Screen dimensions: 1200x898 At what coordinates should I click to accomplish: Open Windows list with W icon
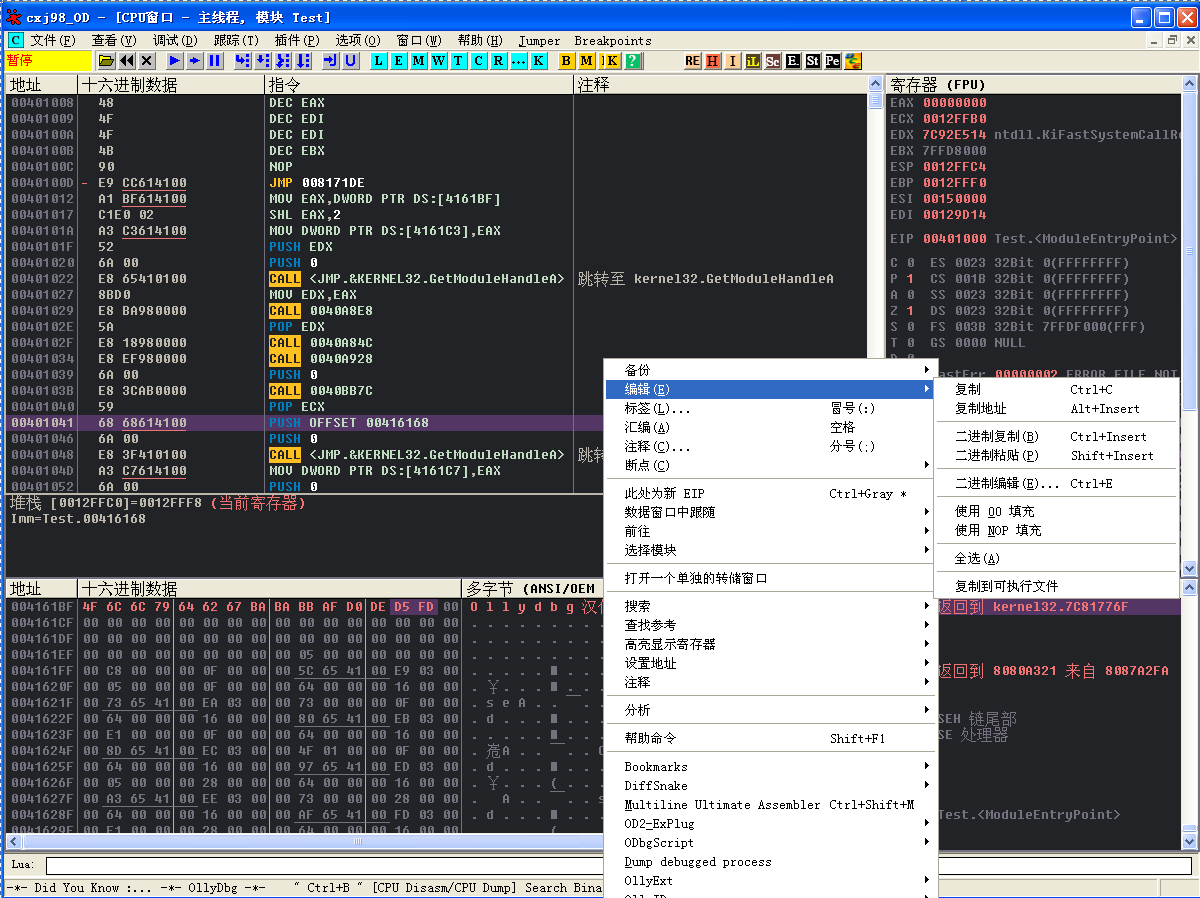(x=439, y=61)
